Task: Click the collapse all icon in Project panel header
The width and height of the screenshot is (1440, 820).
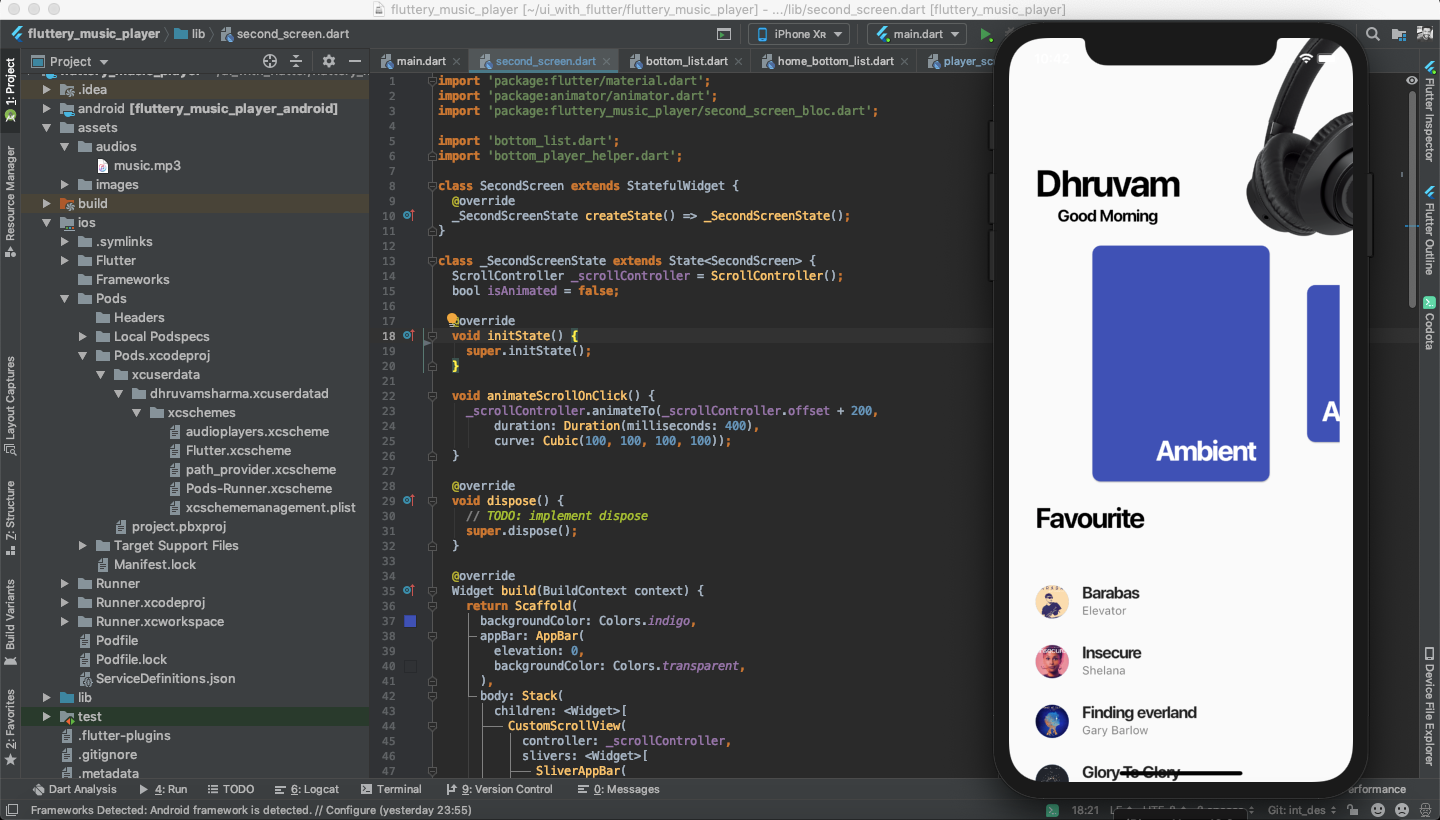Action: 298,61
